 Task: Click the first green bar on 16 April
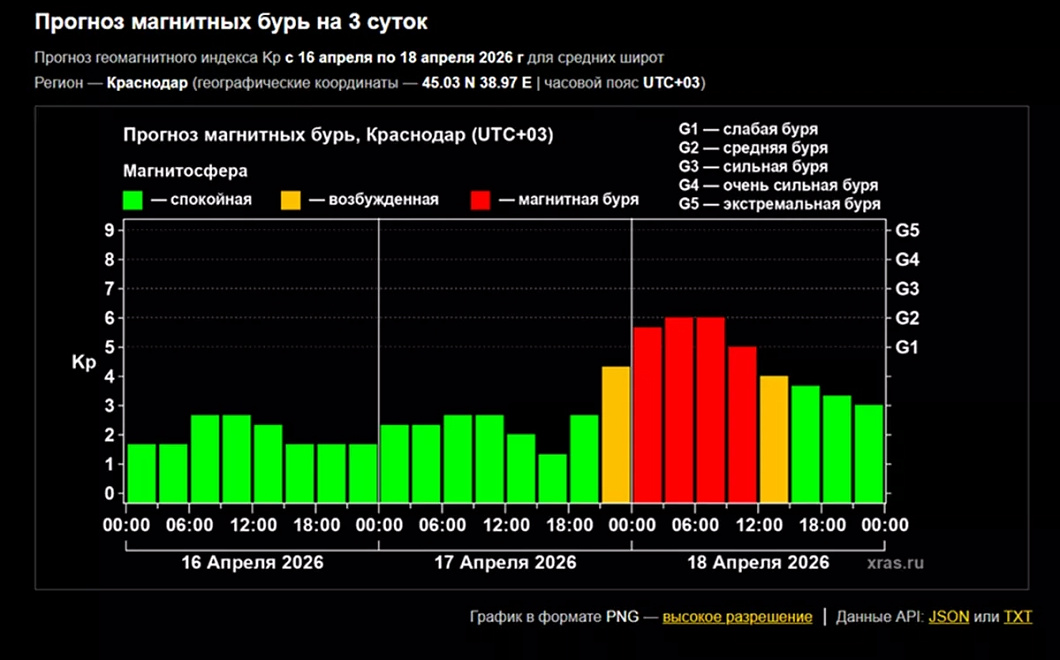(142, 473)
